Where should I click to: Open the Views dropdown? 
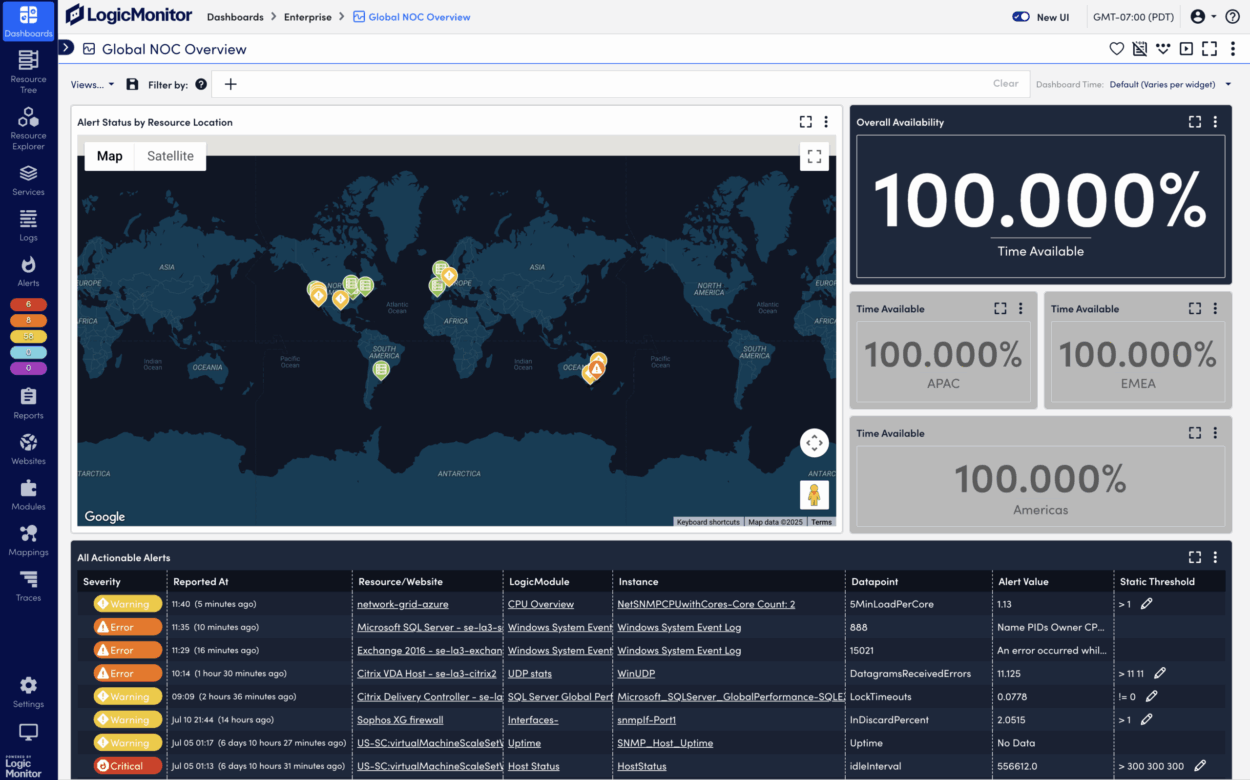[x=92, y=85]
